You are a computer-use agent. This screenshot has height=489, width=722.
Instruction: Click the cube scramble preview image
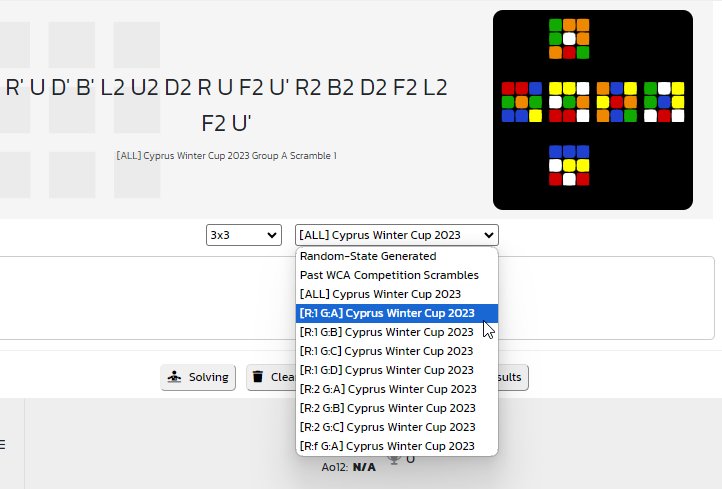[x=593, y=110]
